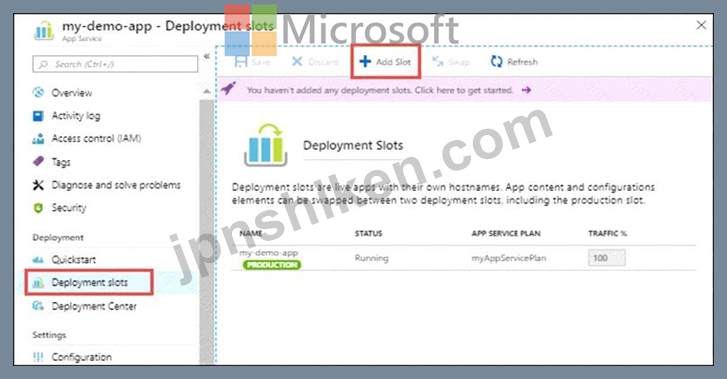
Task: Click the Swap label in the toolbar
Action: pyautogui.click(x=459, y=62)
